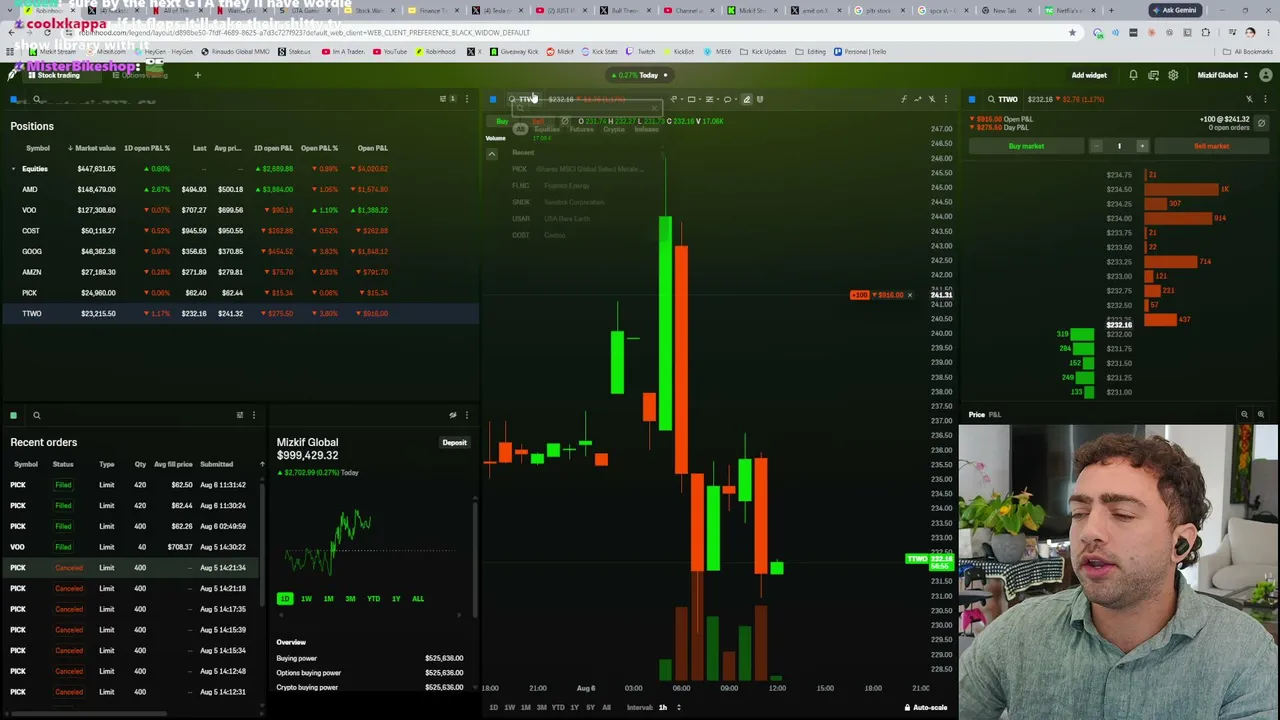This screenshot has width=1280, height=720.
Task: Collapse the Equities group in Positions
Action: pos(13,169)
